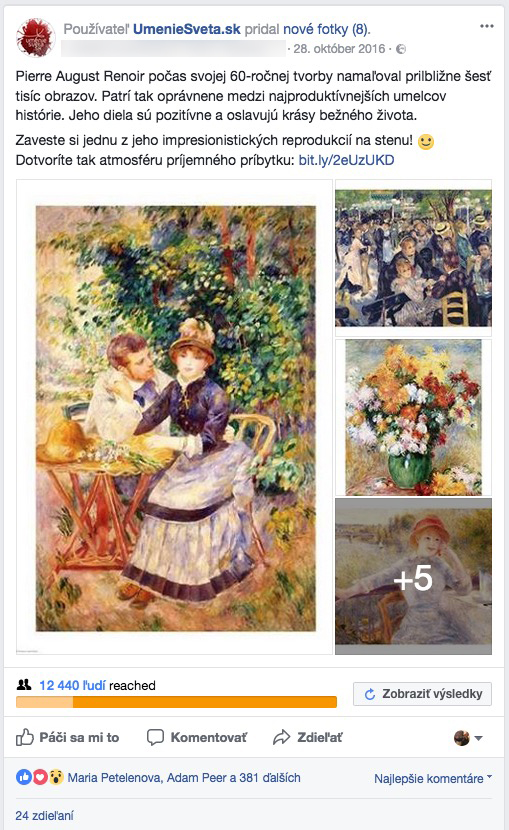Expand the profile avatar posting-as dropdown
This screenshot has width=509, height=830.
coord(468,737)
